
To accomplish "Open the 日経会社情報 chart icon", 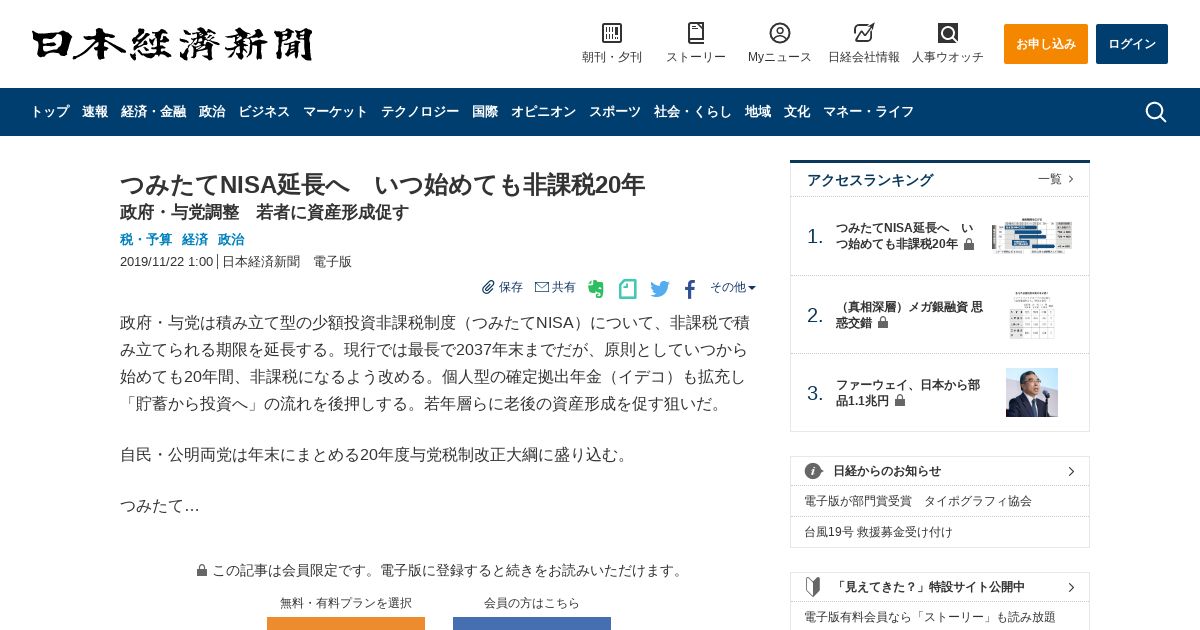I will 864,33.
